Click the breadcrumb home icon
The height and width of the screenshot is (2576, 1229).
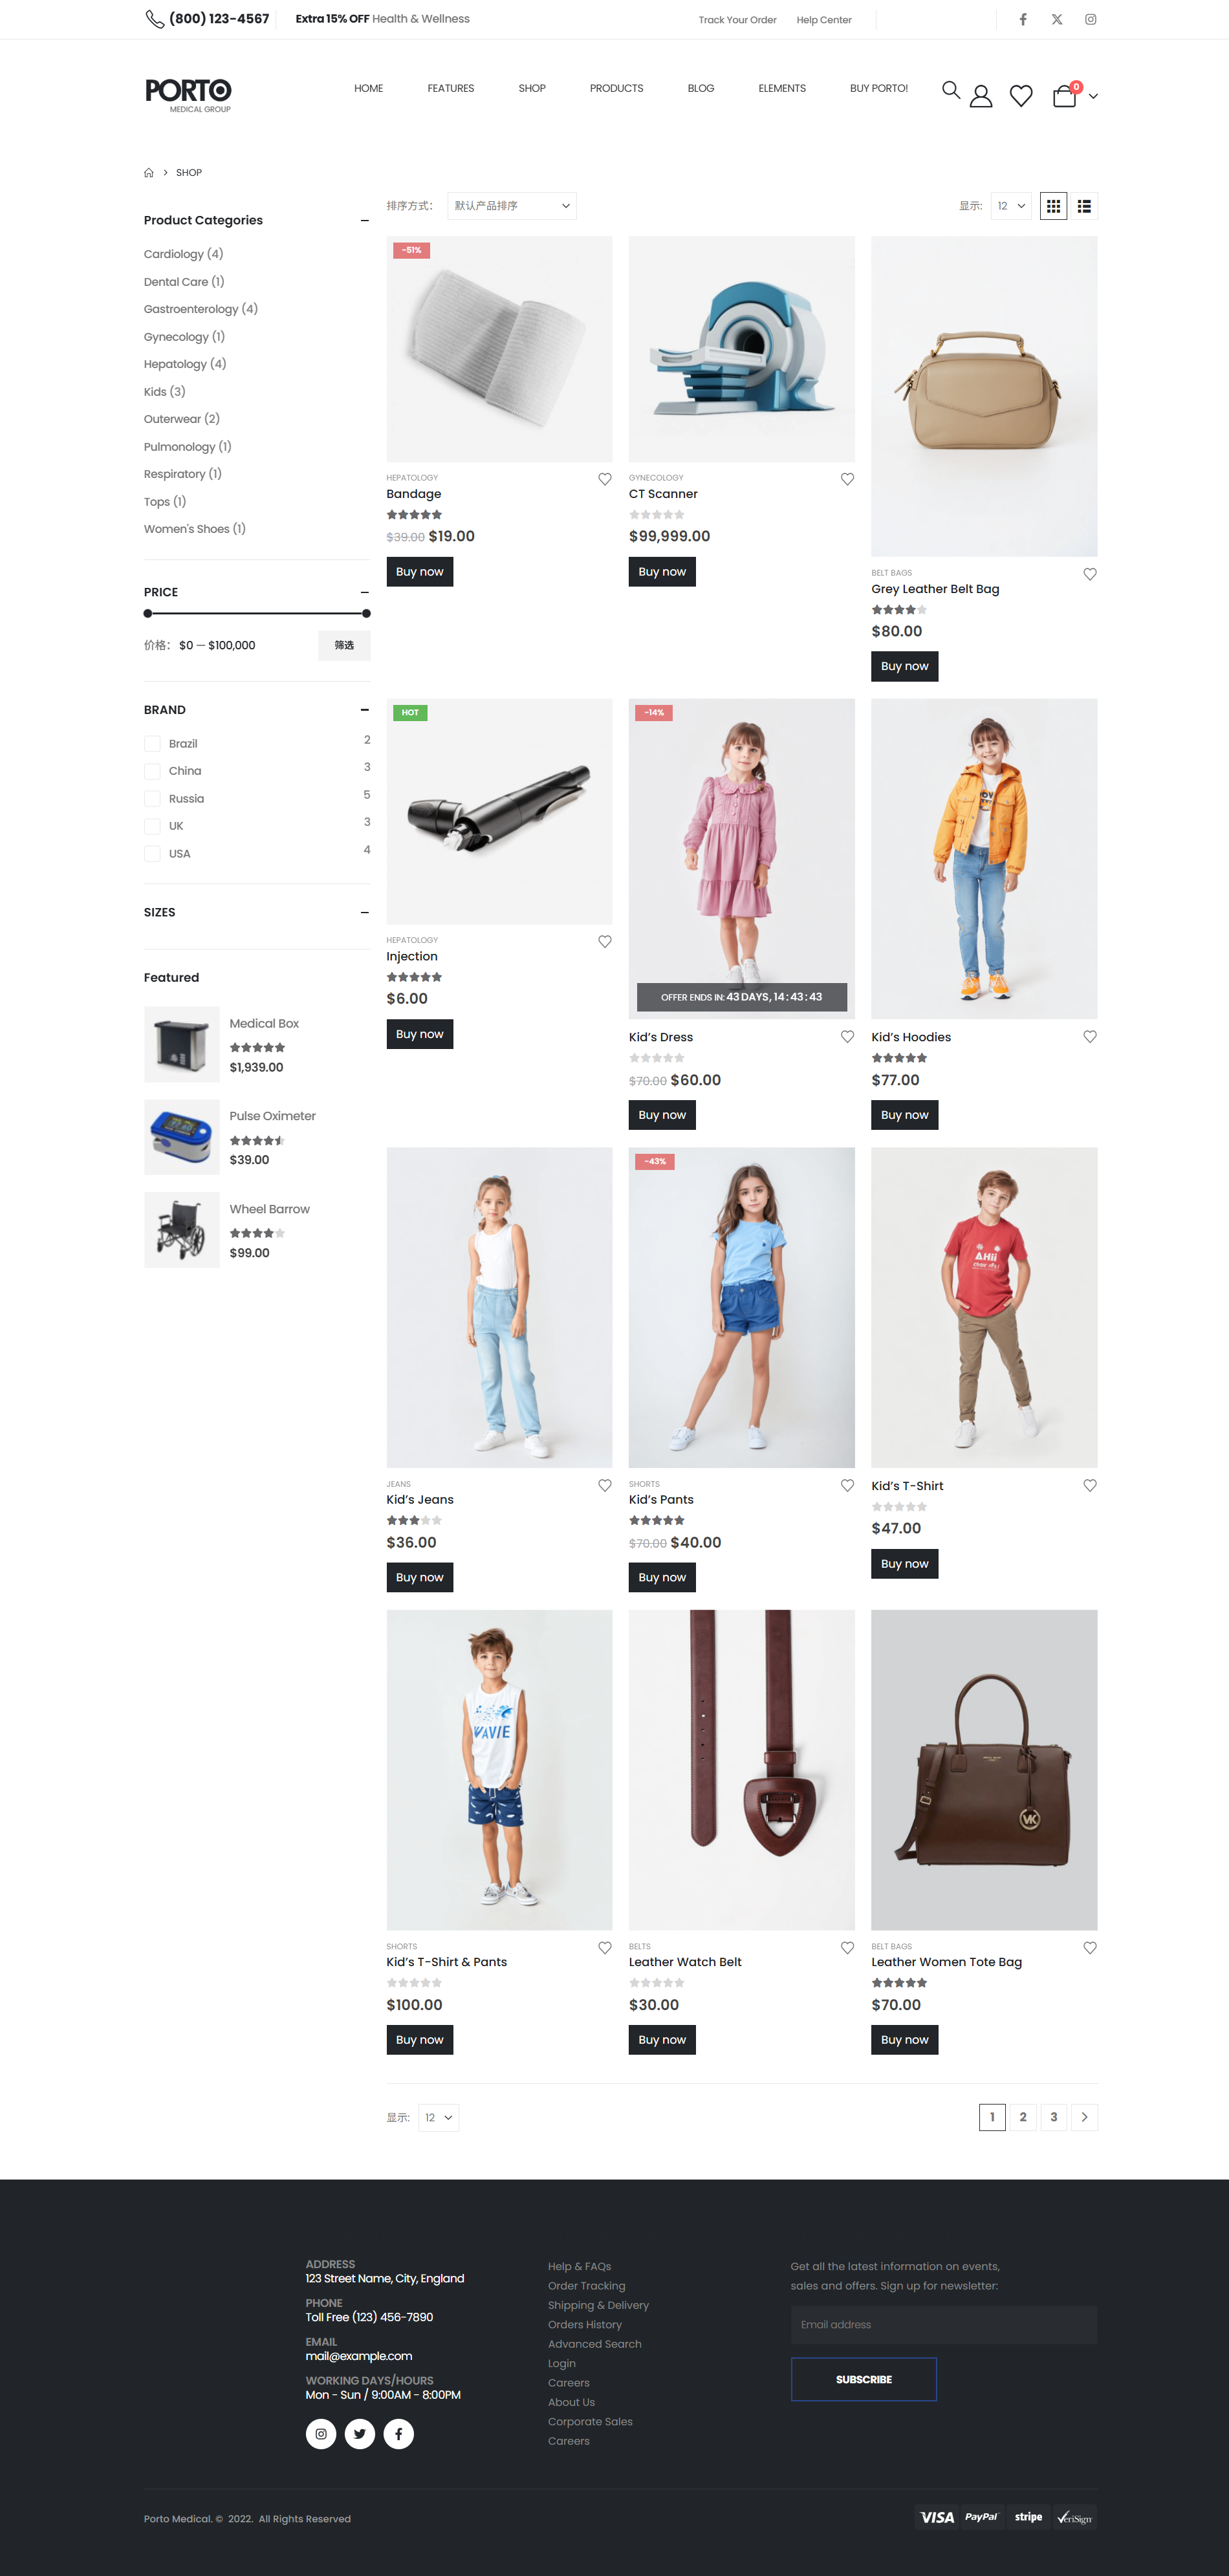(x=149, y=173)
